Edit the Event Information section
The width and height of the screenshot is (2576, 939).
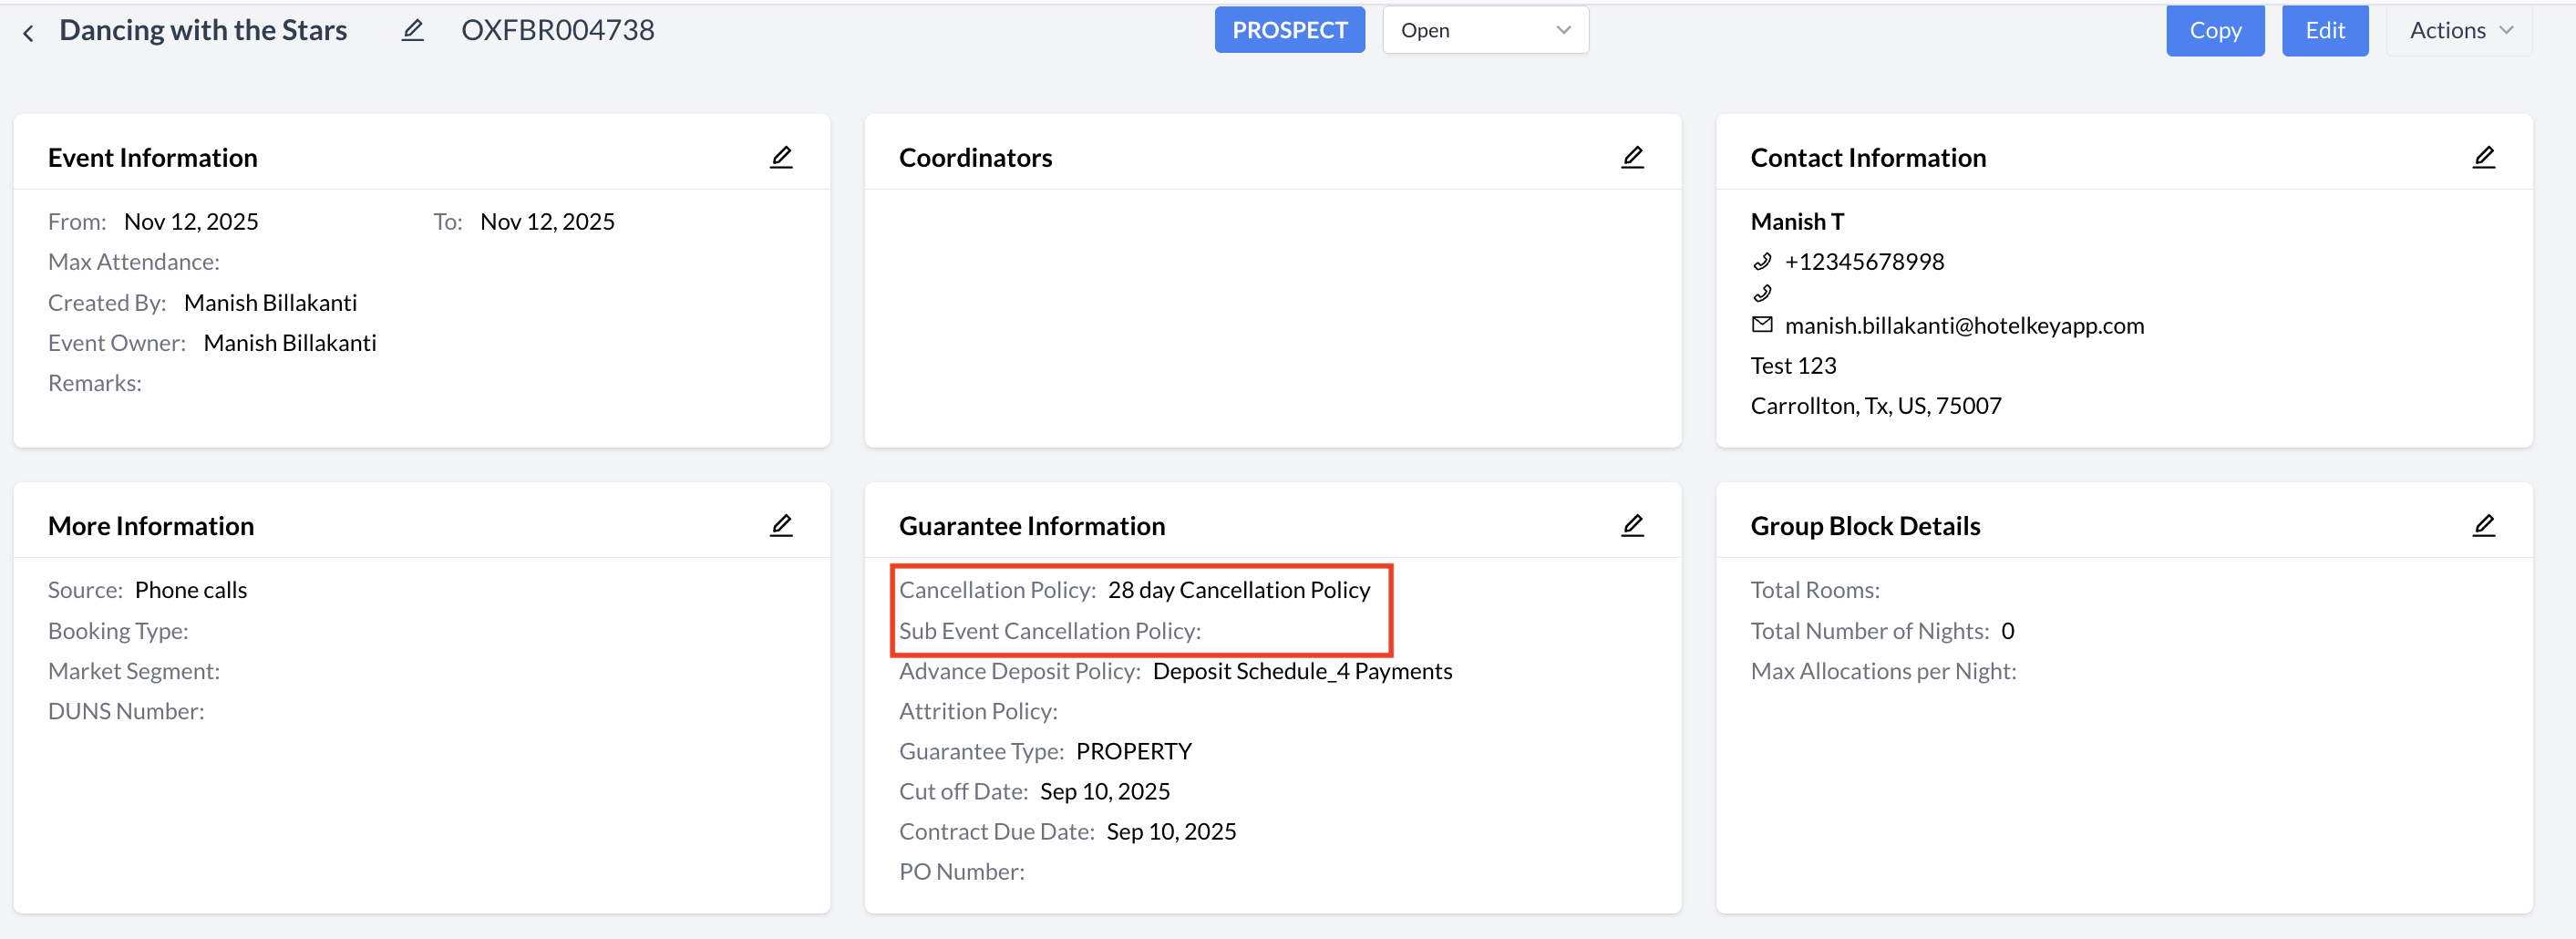tap(782, 156)
